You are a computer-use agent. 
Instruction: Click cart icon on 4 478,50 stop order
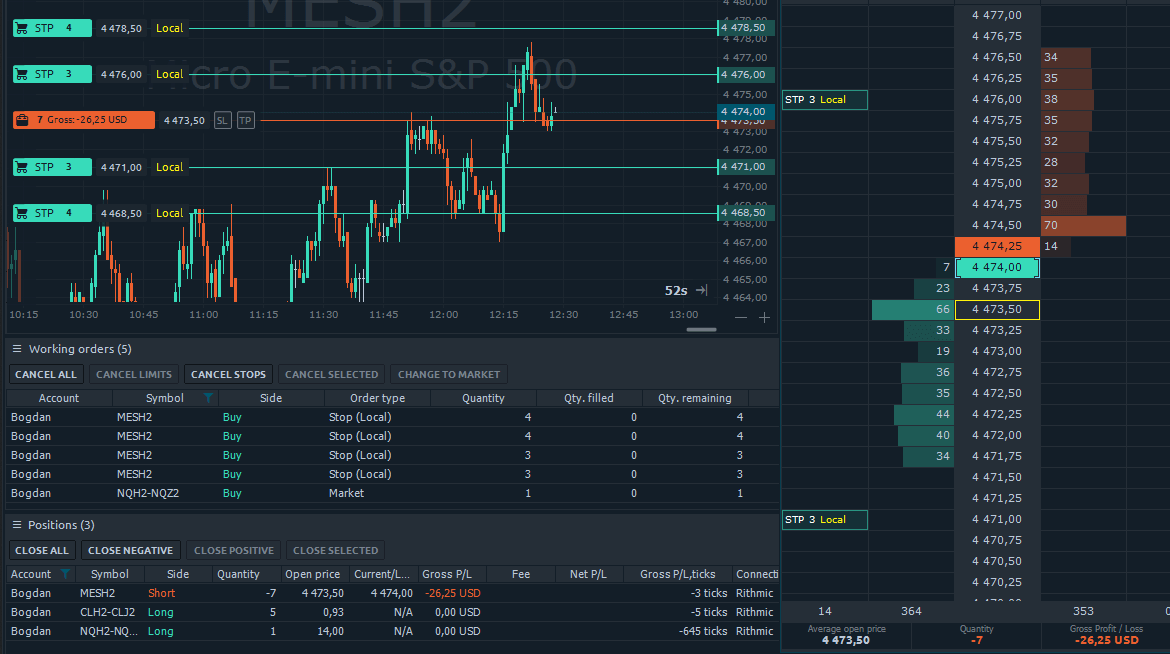pos(22,29)
